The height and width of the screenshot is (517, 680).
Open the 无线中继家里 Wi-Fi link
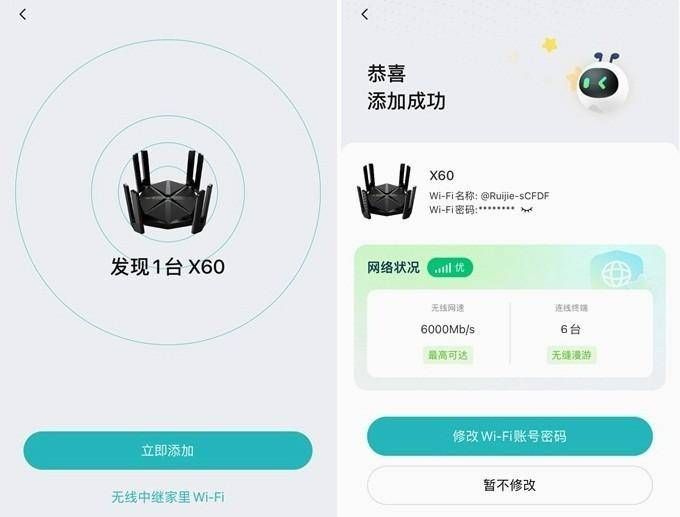(168, 497)
